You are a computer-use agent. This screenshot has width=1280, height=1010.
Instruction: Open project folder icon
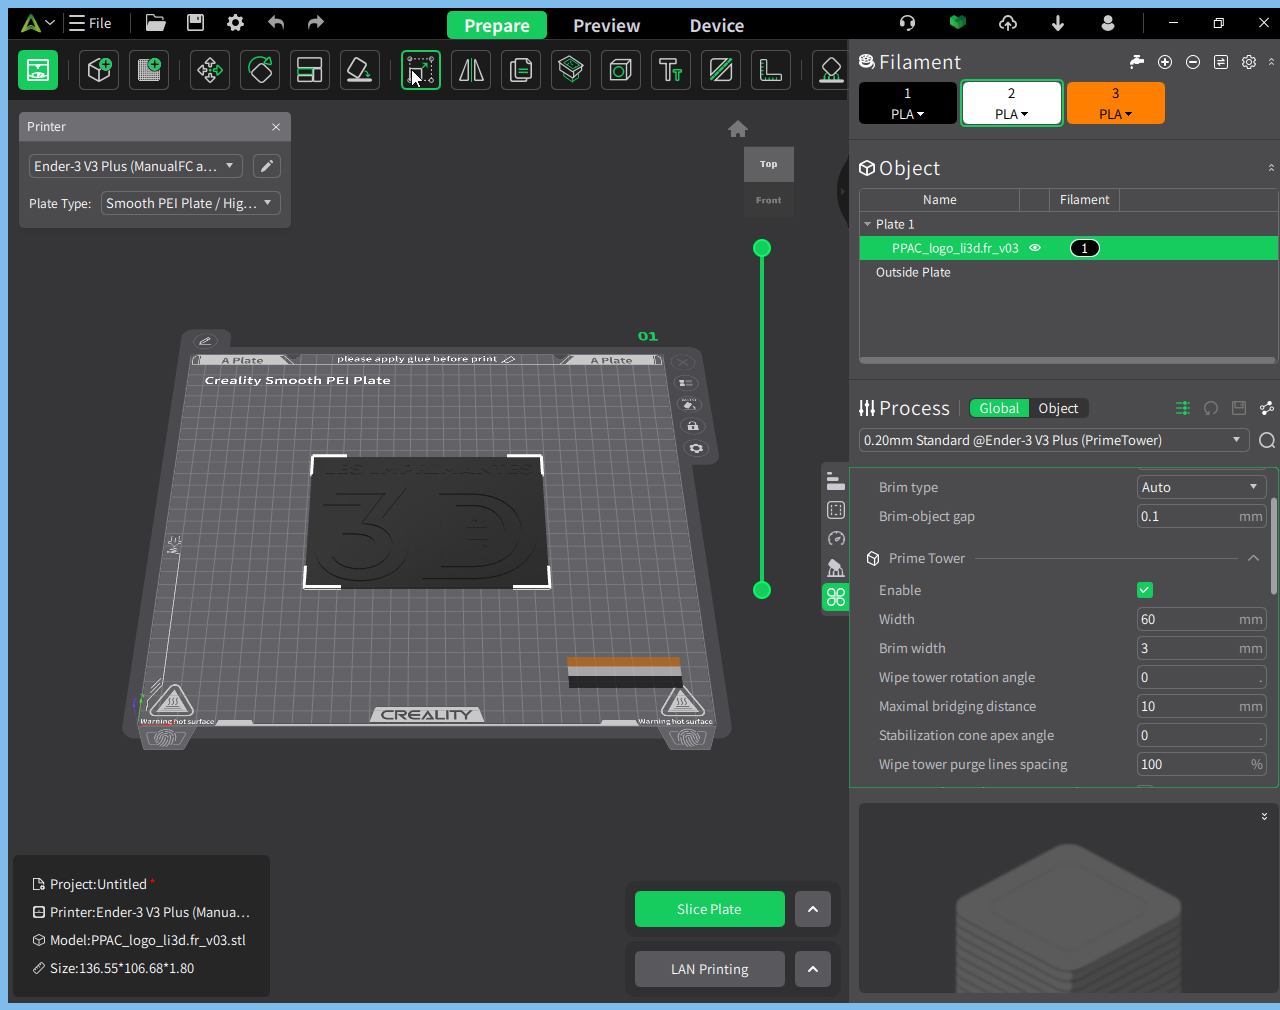155,23
